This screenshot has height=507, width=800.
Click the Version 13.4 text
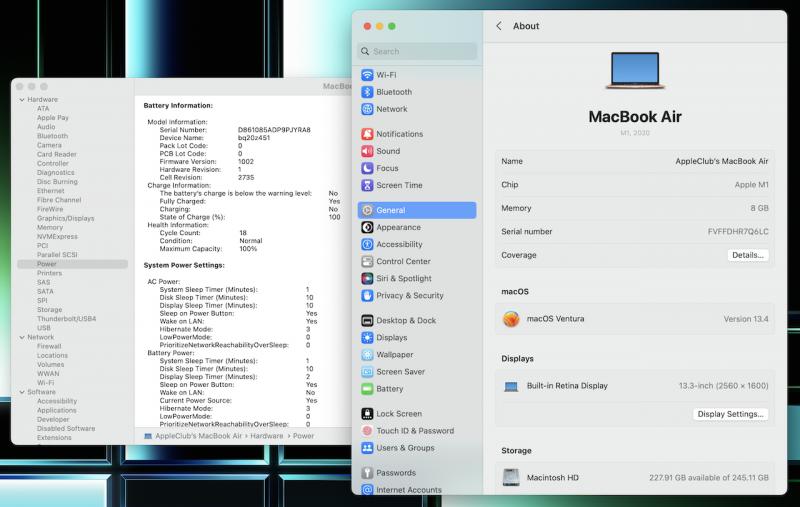pyautogui.click(x=746, y=319)
